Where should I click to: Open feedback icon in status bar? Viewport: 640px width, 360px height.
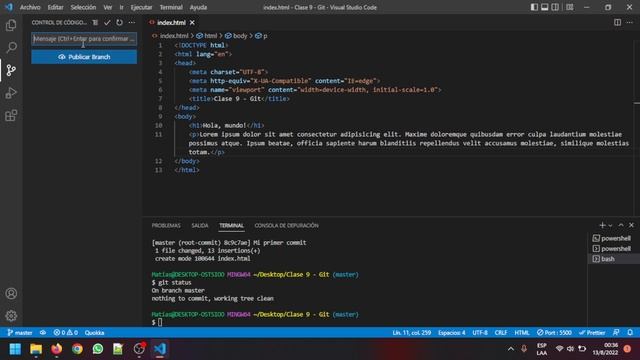tap(616, 333)
